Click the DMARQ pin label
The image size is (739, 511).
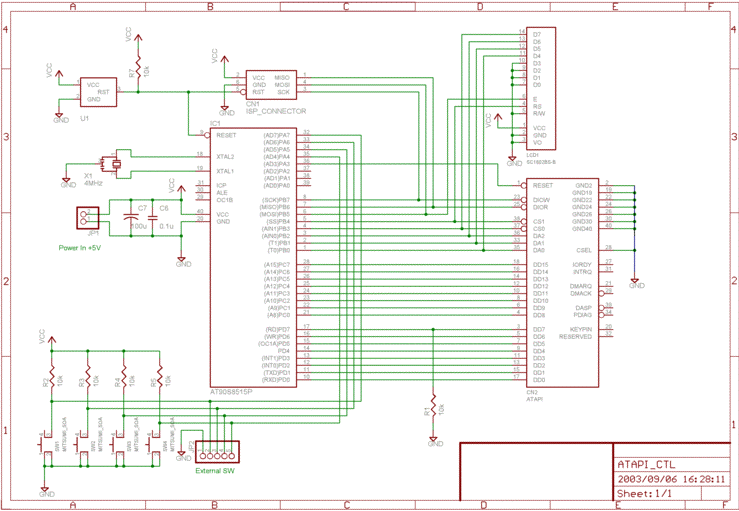[581, 286]
